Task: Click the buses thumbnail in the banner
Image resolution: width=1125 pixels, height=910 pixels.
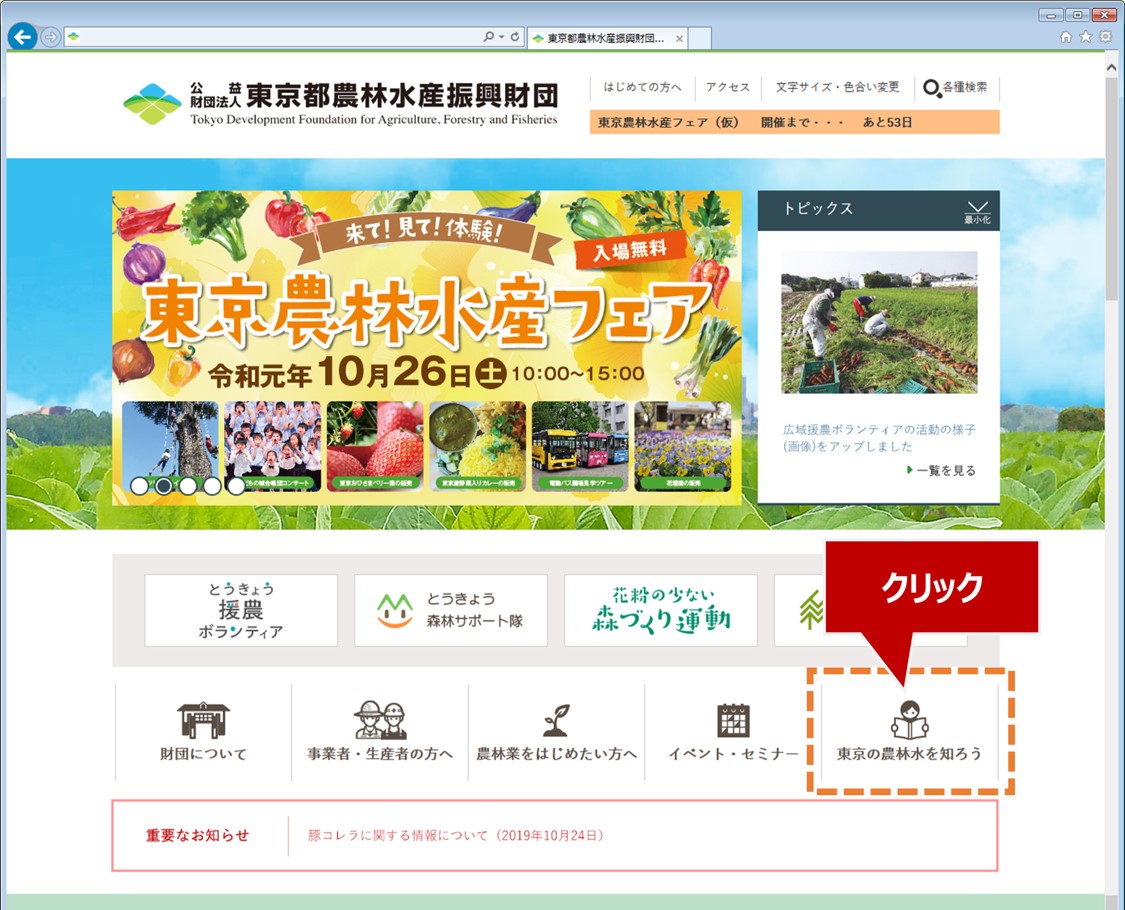Action: point(580,446)
